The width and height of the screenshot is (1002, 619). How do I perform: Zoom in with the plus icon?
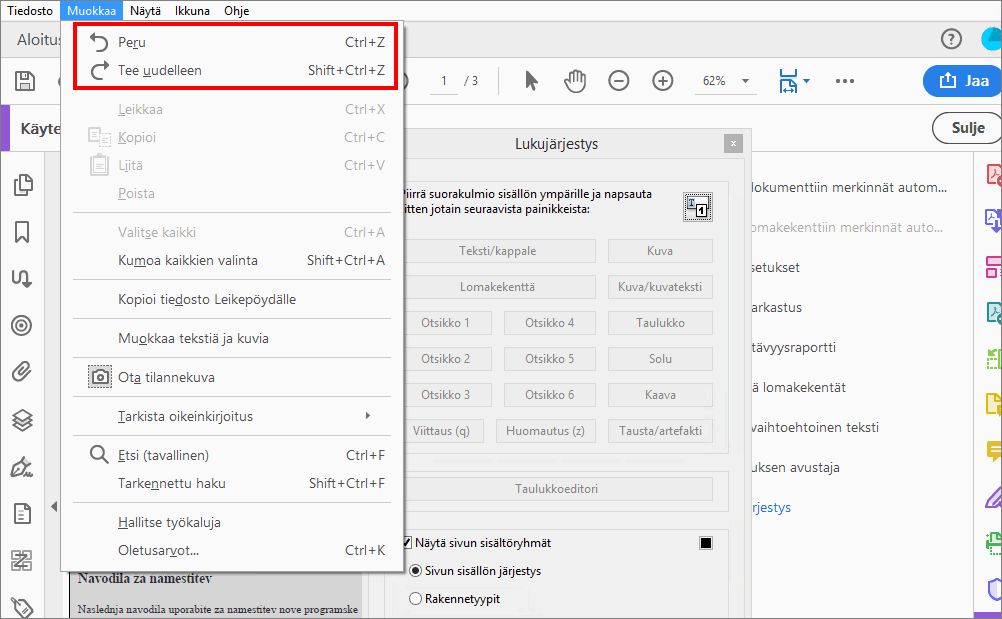(x=663, y=81)
